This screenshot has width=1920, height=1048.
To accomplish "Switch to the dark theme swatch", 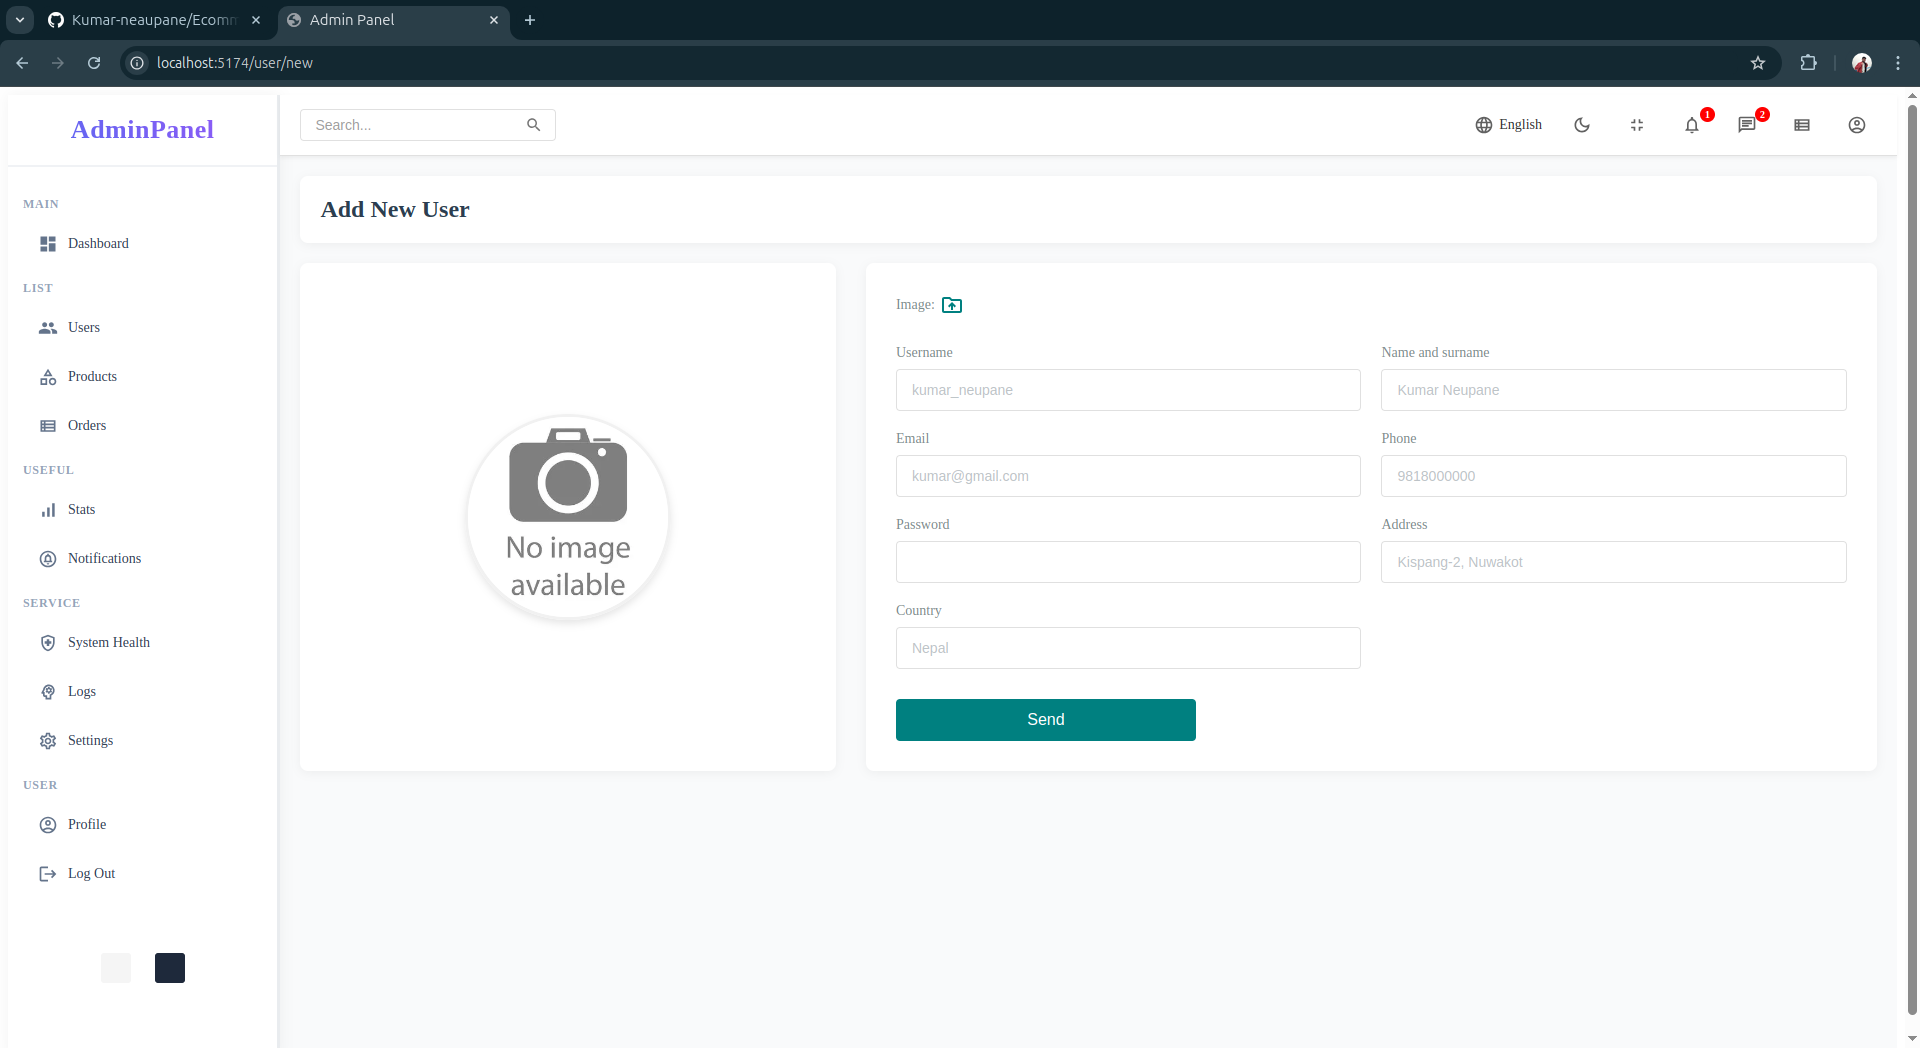I will pyautogui.click(x=170, y=968).
